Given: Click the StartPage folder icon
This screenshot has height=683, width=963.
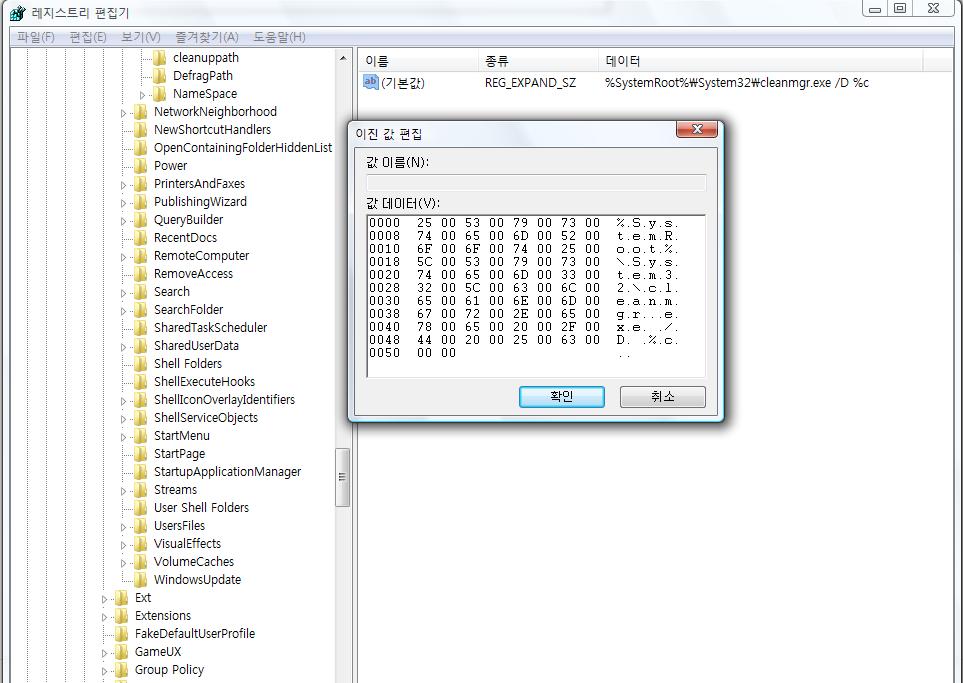Looking at the screenshot, I should click(141, 454).
